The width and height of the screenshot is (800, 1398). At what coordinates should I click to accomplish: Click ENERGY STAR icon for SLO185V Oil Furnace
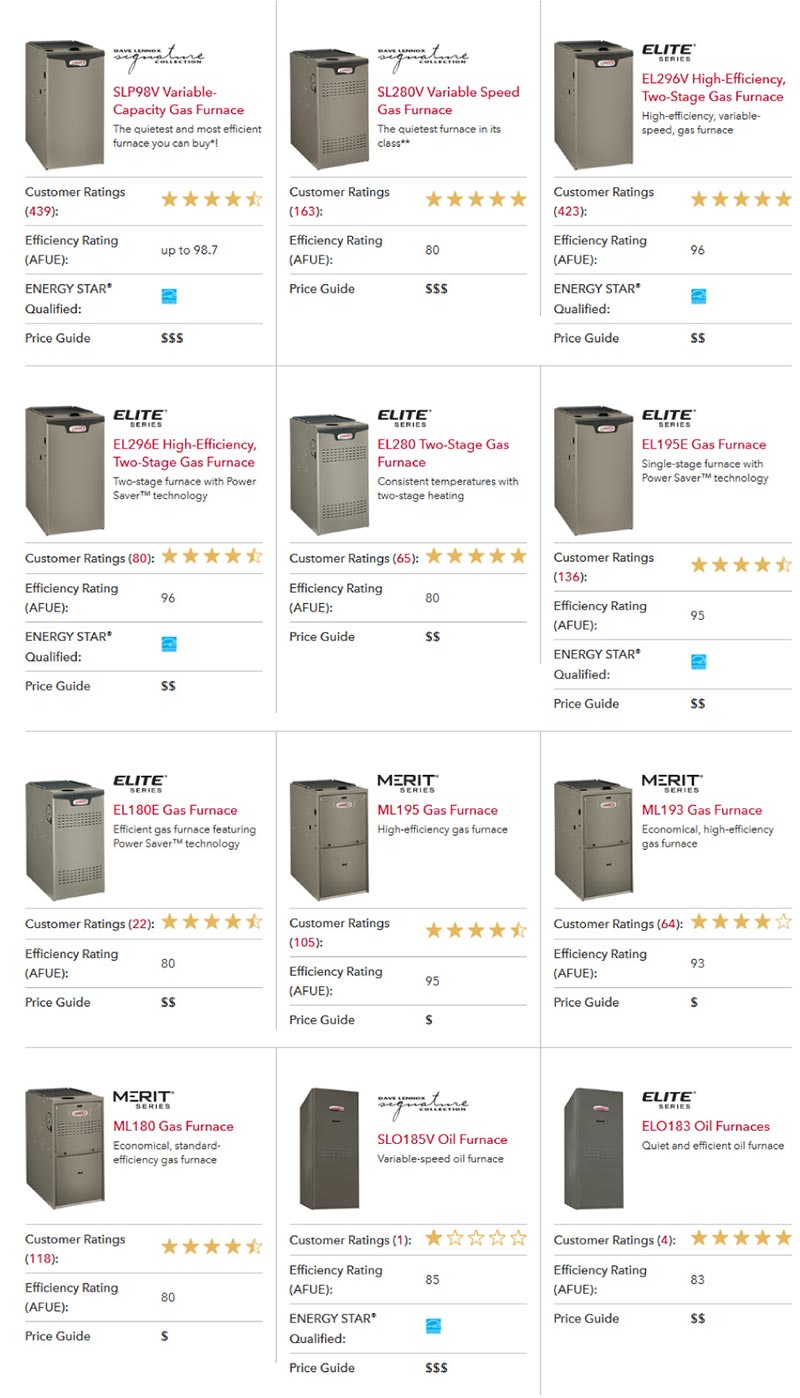tap(432, 1326)
